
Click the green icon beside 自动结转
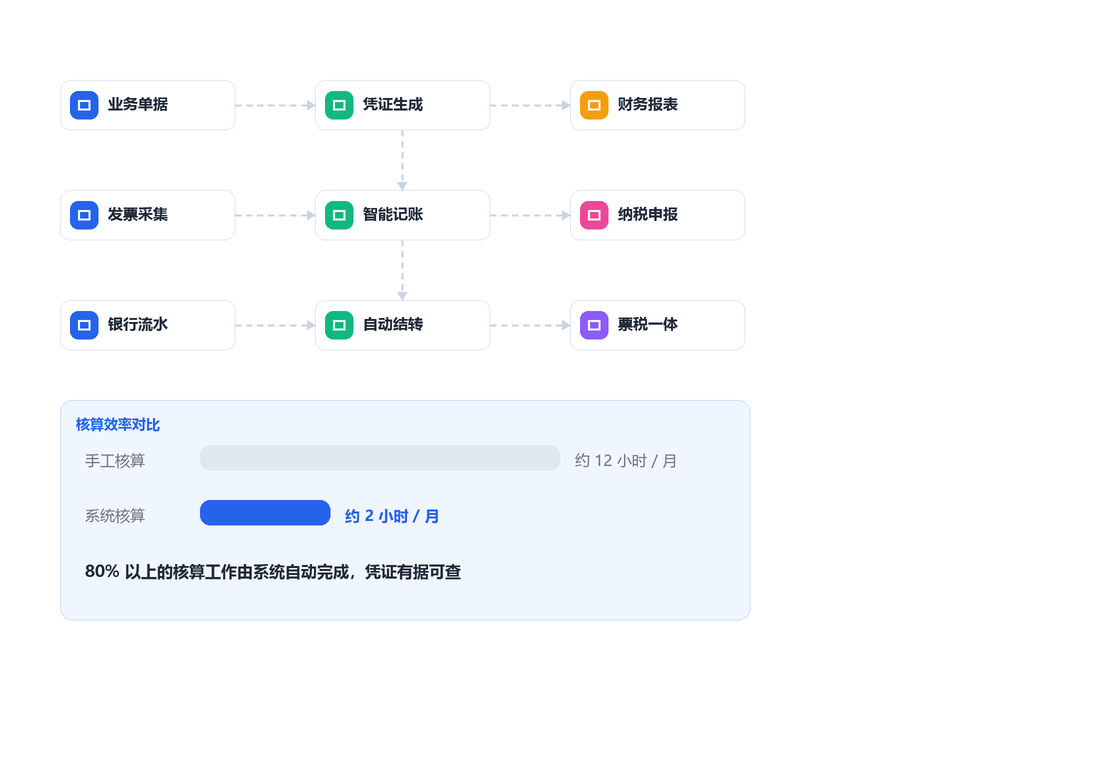[x=339, y=326]
